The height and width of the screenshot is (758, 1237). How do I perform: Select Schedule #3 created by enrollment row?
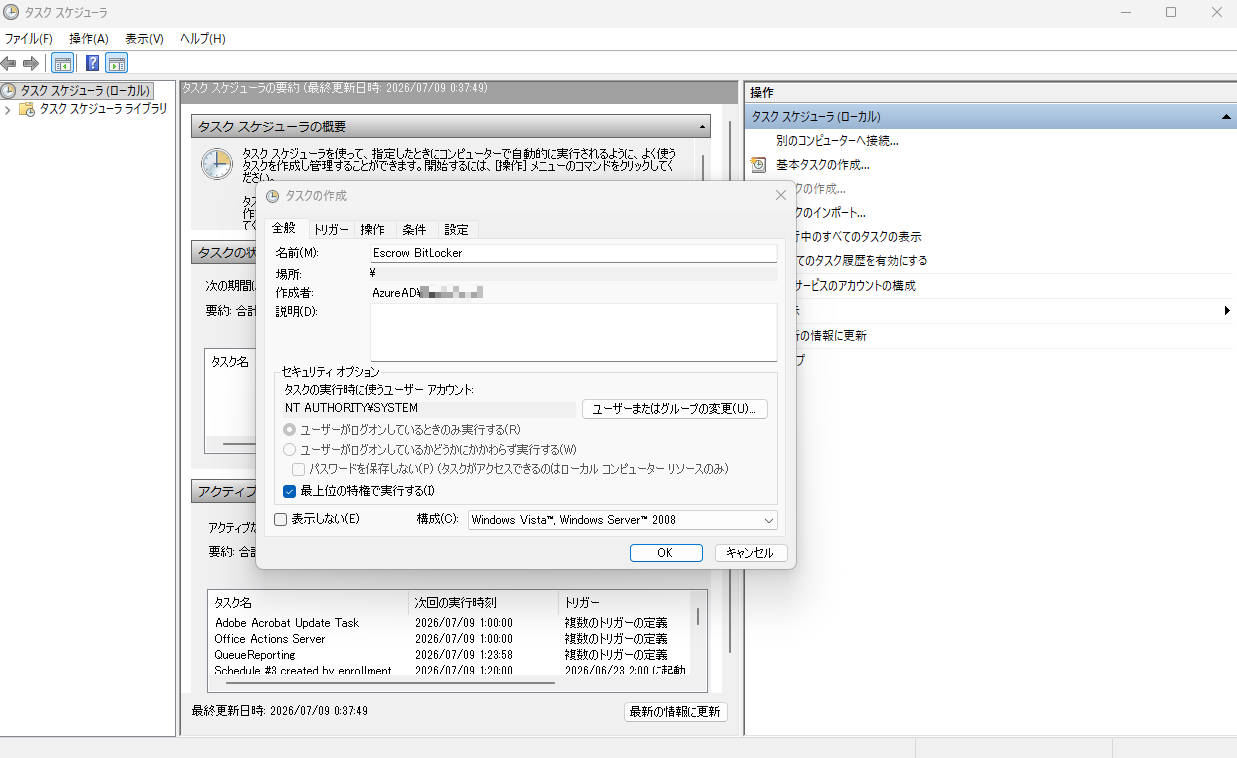click(450, 670)
